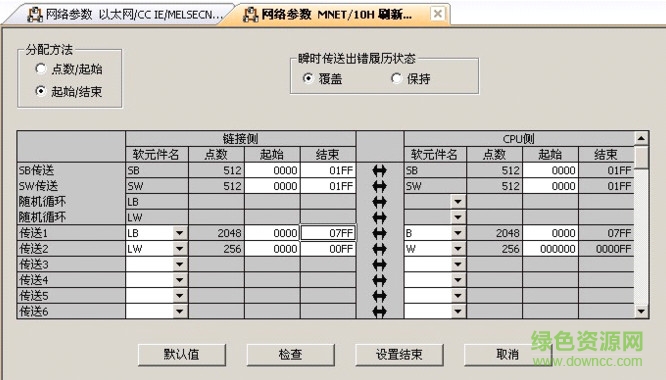Click the CPU侧 column group header
This screenshot has width=666, height=380.
519,139
